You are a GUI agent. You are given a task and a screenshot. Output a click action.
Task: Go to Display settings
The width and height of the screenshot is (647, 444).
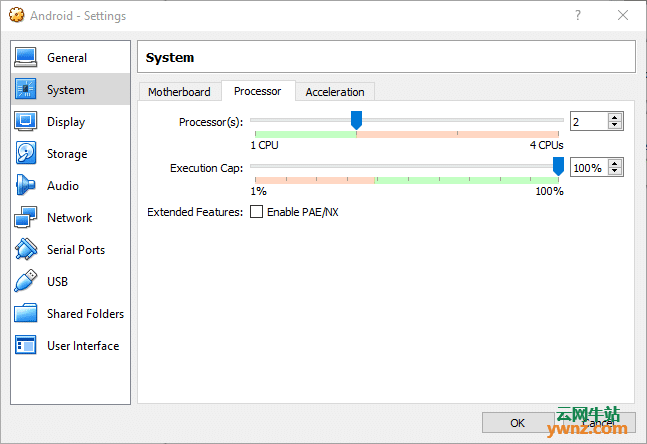click(x=71, y=121)
